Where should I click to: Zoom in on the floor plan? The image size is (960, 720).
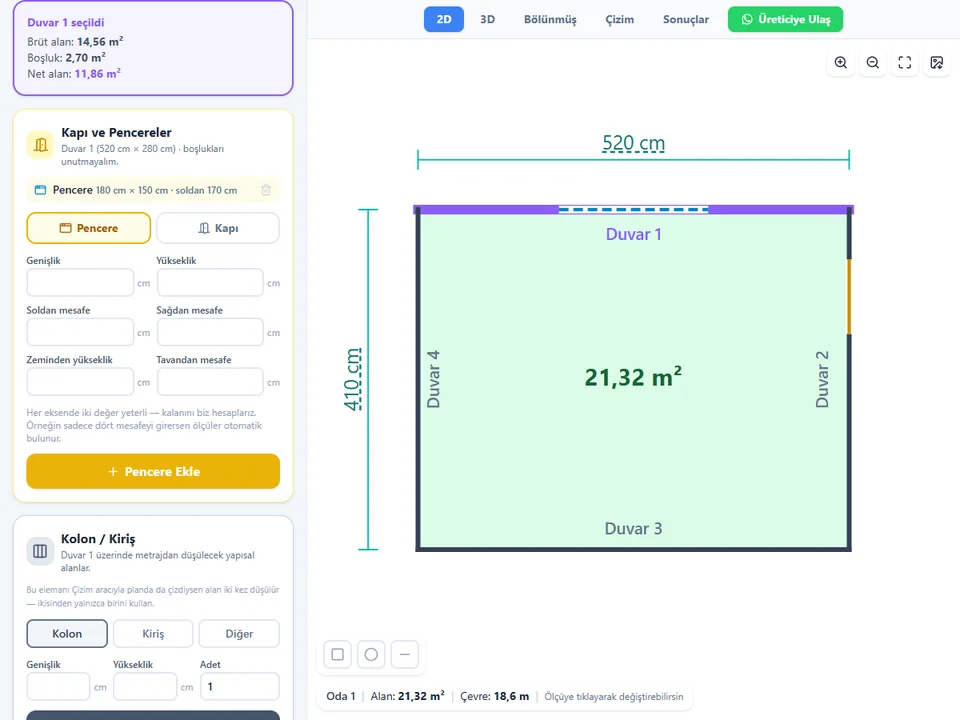[x=841, y=62]
